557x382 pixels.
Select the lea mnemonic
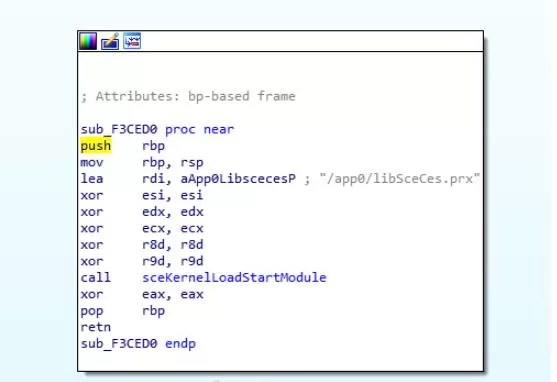[92, 178]
